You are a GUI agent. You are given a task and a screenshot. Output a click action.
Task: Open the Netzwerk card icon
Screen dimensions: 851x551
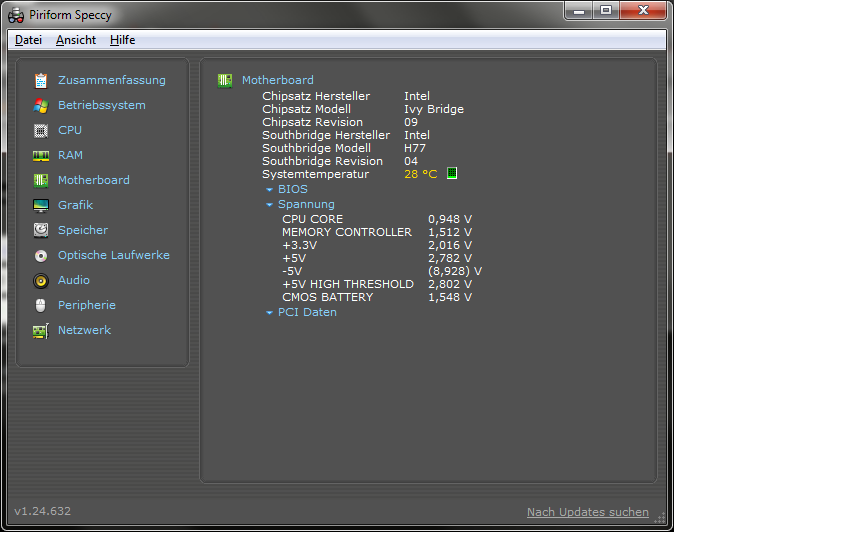(x=41, y=330)
